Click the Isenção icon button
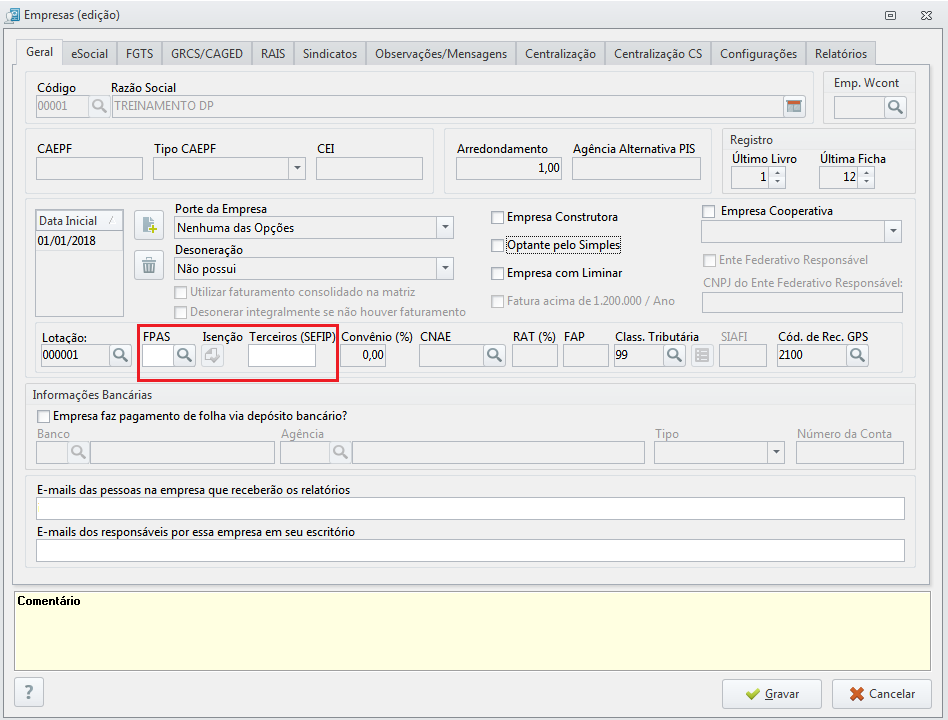The height and width of the screenshot is (720, 948). [212, 355]
